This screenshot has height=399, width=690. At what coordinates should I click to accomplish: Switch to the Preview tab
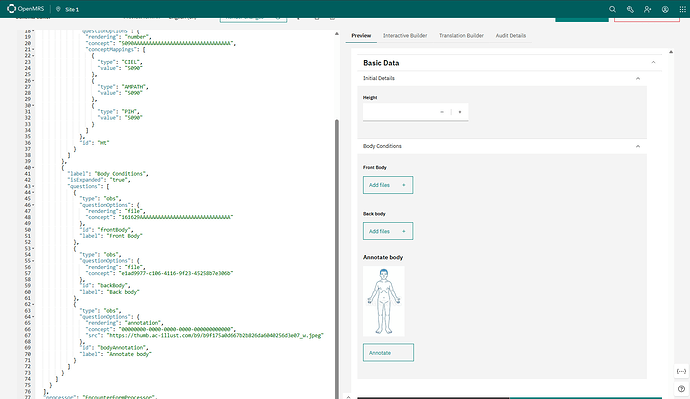click(x=361, y=36)
